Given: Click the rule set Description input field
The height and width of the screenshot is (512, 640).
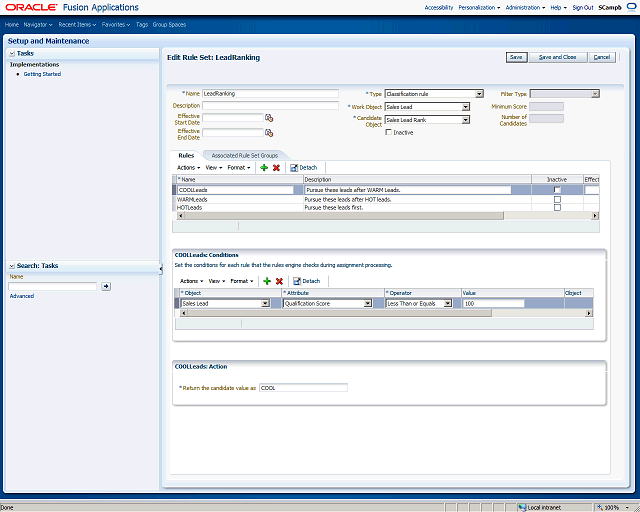Looking at the screenshot, I should (270, 105).
